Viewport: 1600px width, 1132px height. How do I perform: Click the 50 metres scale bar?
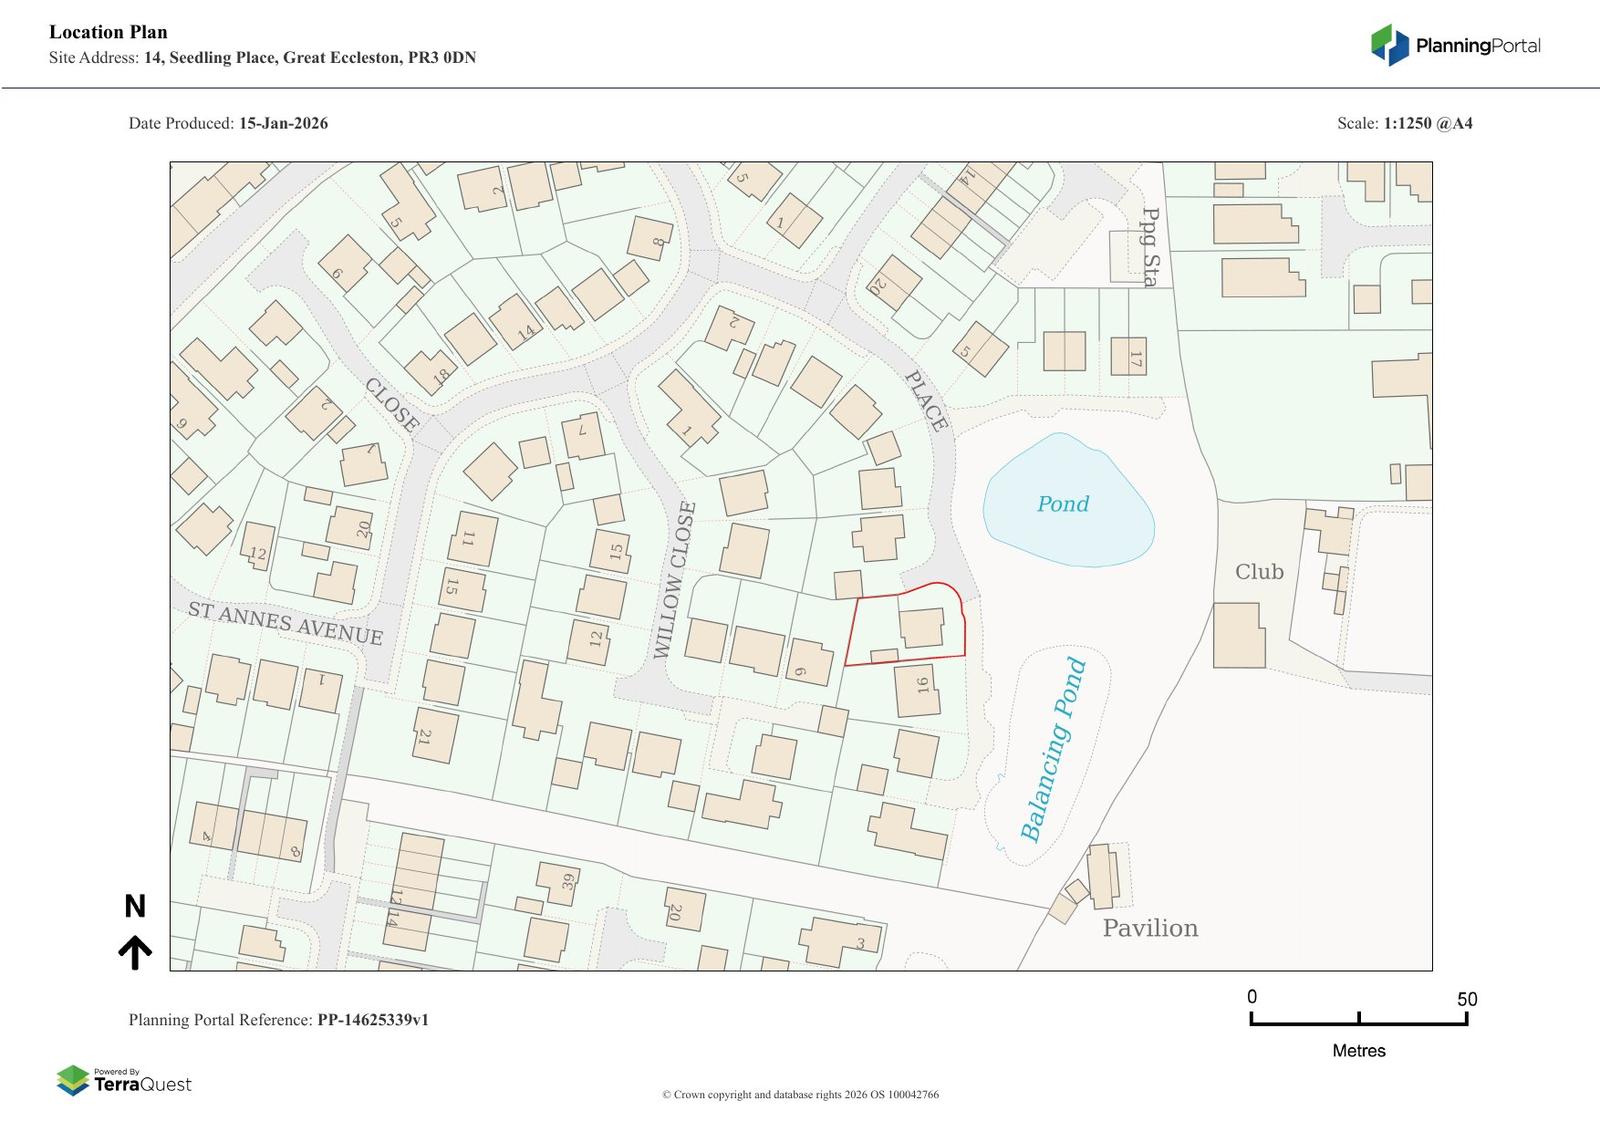tap(1358, 1019)
